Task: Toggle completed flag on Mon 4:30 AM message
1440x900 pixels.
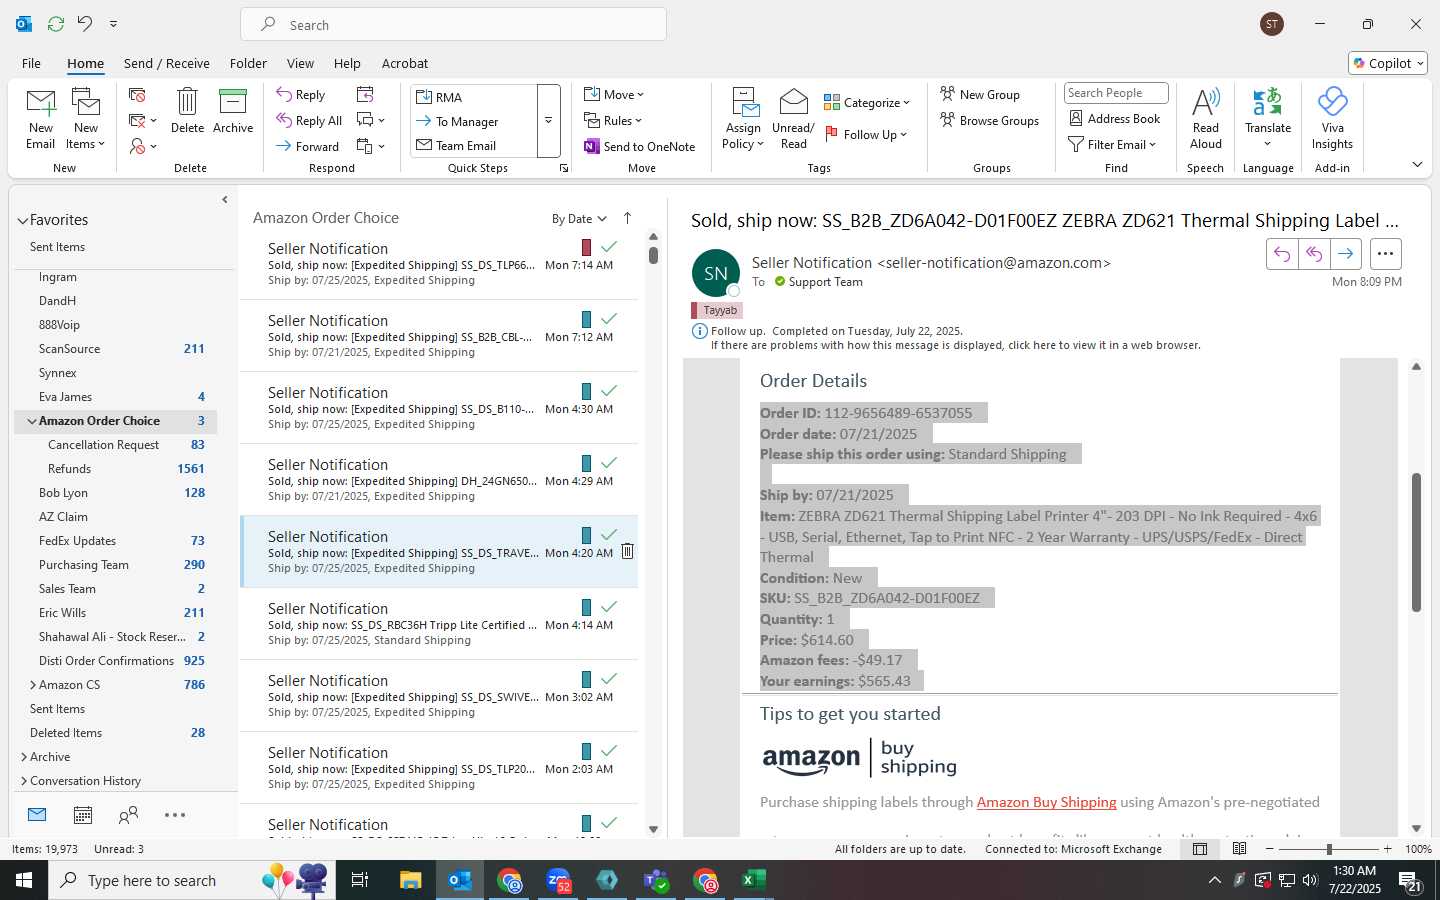Action: (609, 391)
